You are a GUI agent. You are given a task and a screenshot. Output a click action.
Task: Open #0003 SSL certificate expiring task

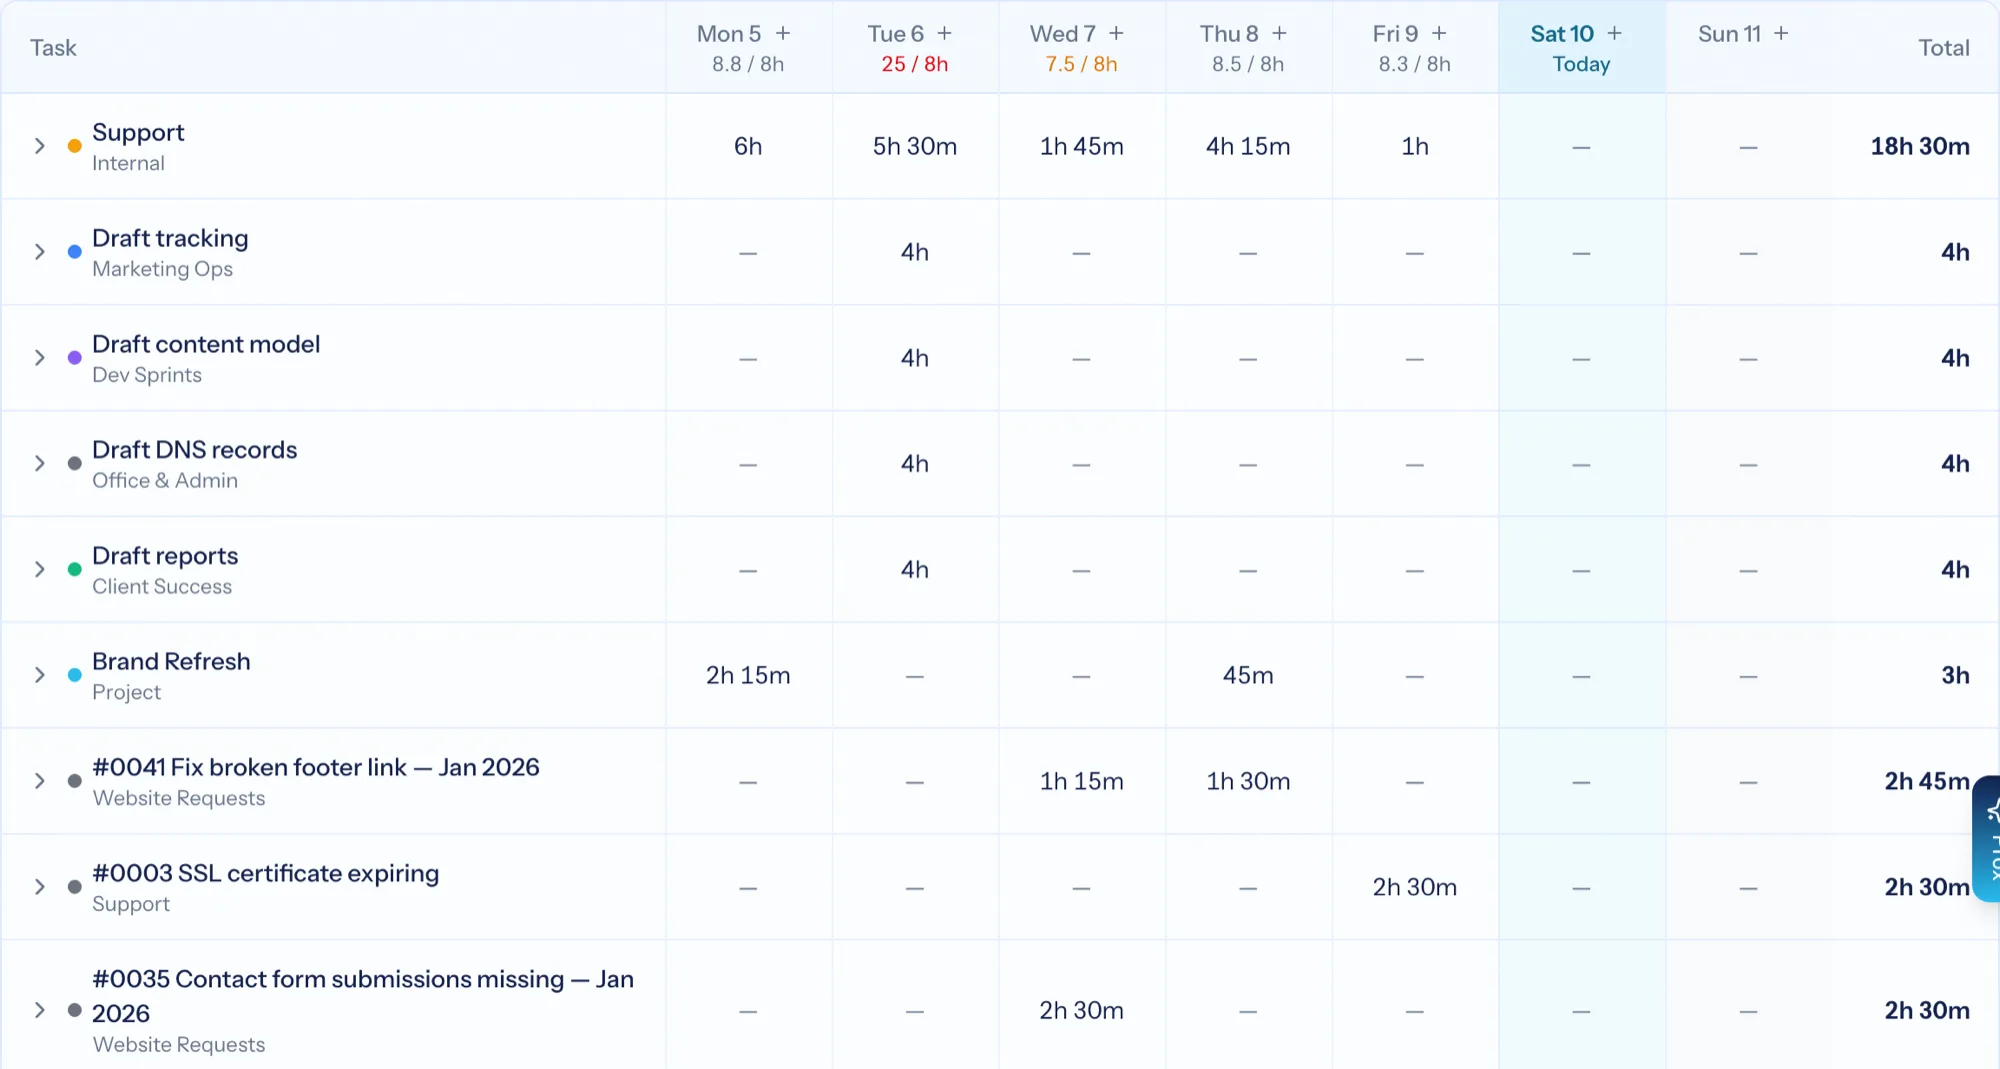tap(265, 873)
